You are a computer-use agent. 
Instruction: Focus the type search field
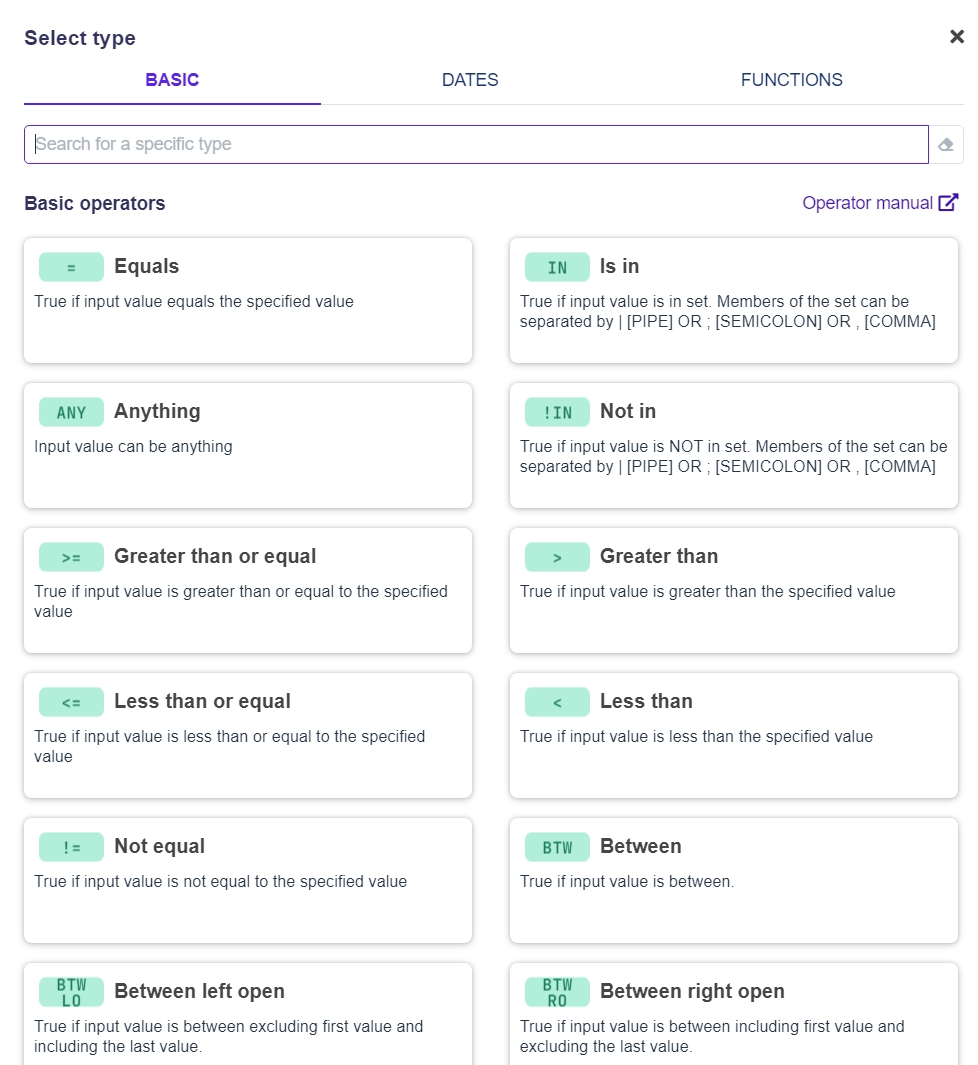click(476, 144)
